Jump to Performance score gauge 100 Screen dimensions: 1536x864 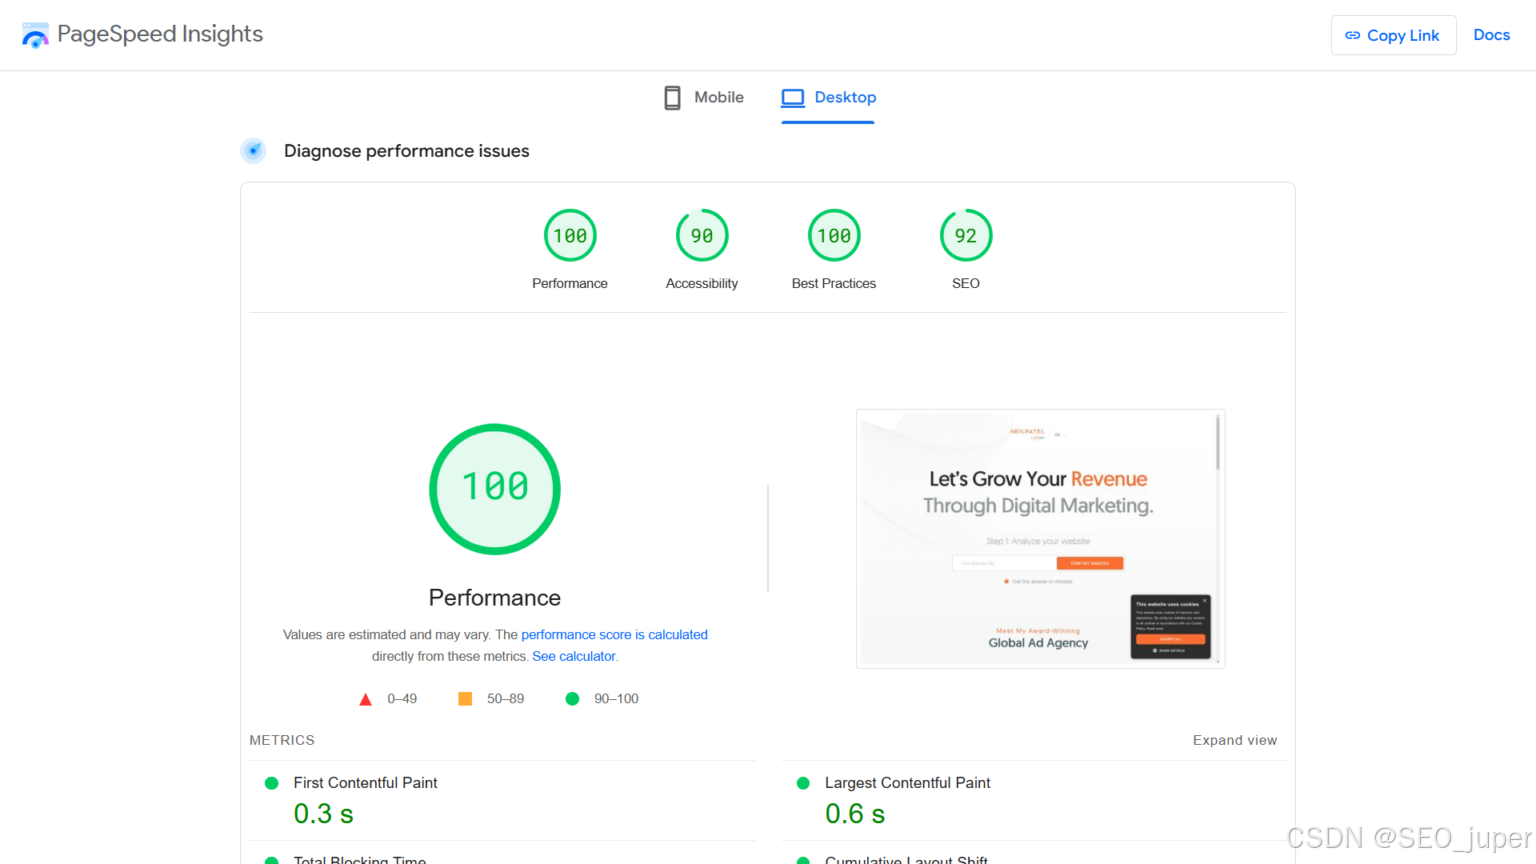570,235
